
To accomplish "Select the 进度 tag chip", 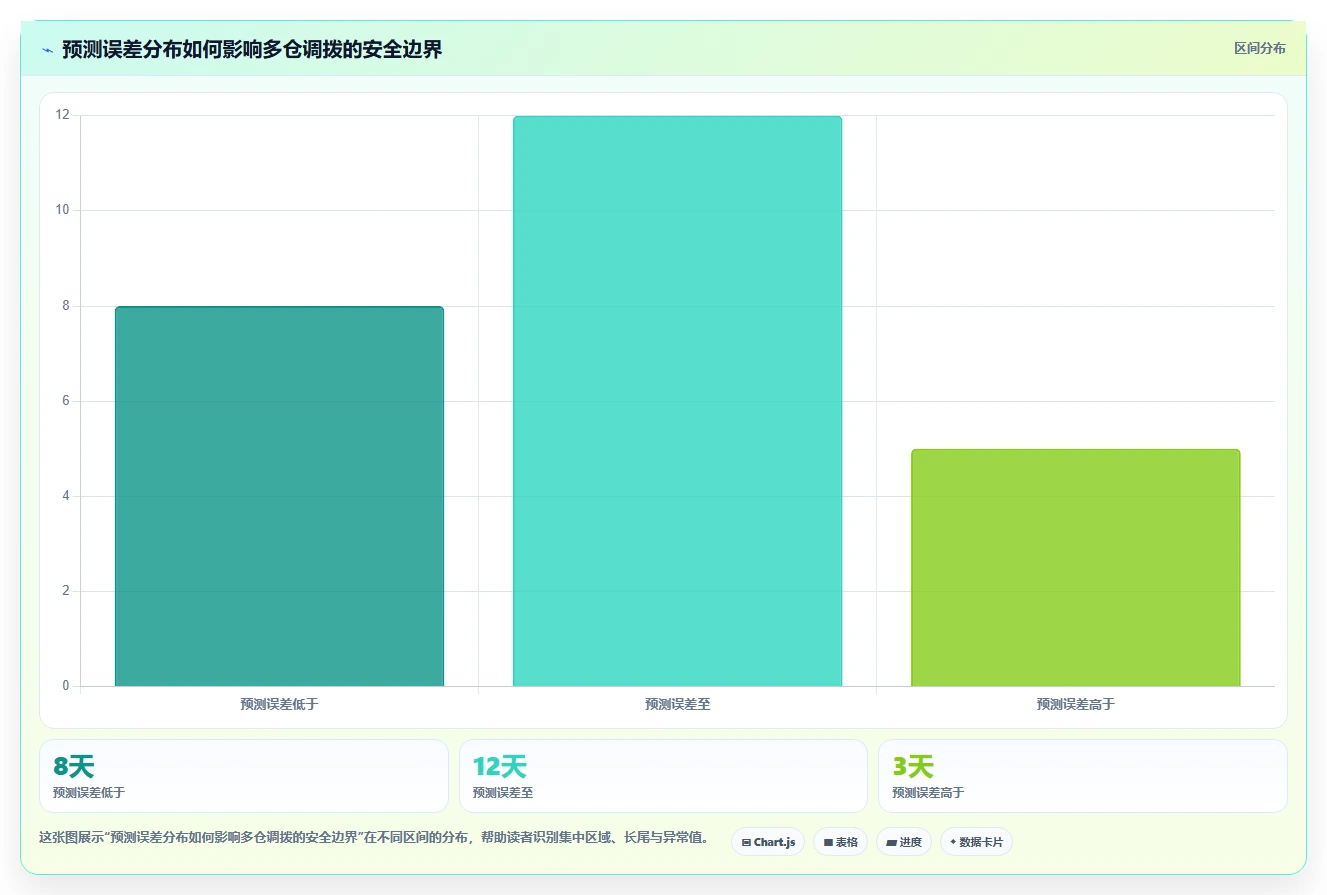I will tap(904, 842).
